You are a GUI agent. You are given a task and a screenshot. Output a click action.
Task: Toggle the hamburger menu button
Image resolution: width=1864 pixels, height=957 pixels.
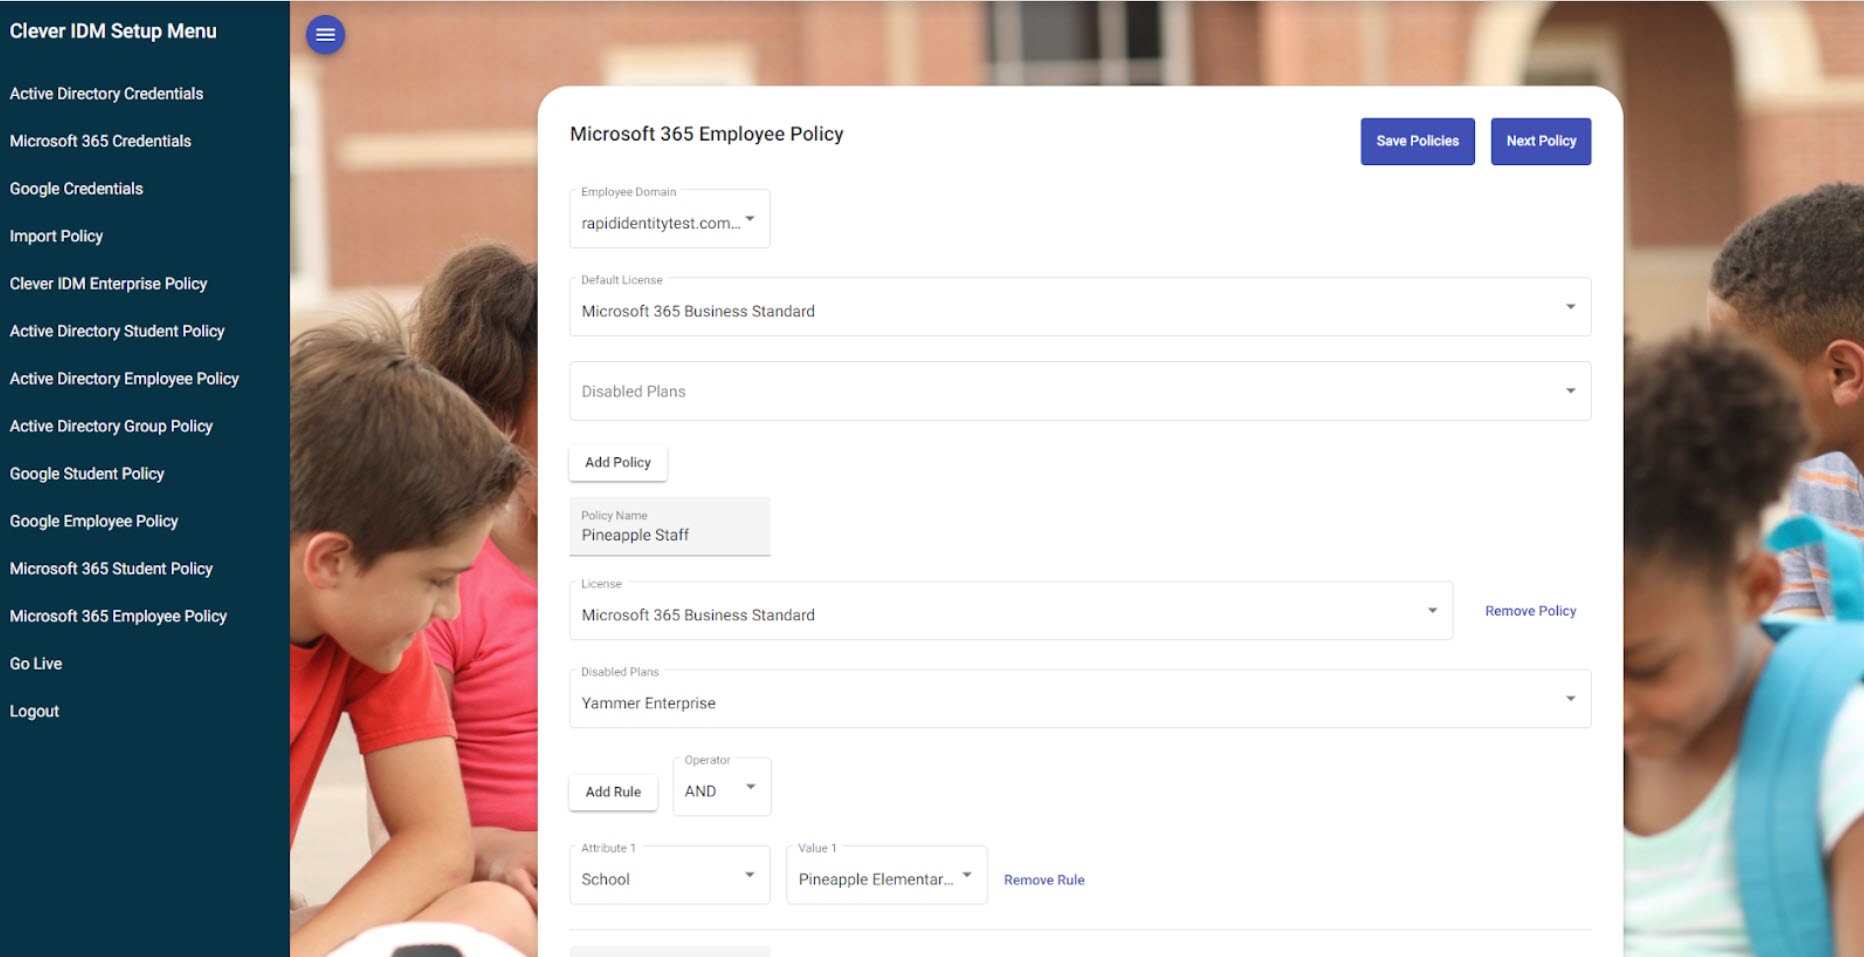coord(325,35)
